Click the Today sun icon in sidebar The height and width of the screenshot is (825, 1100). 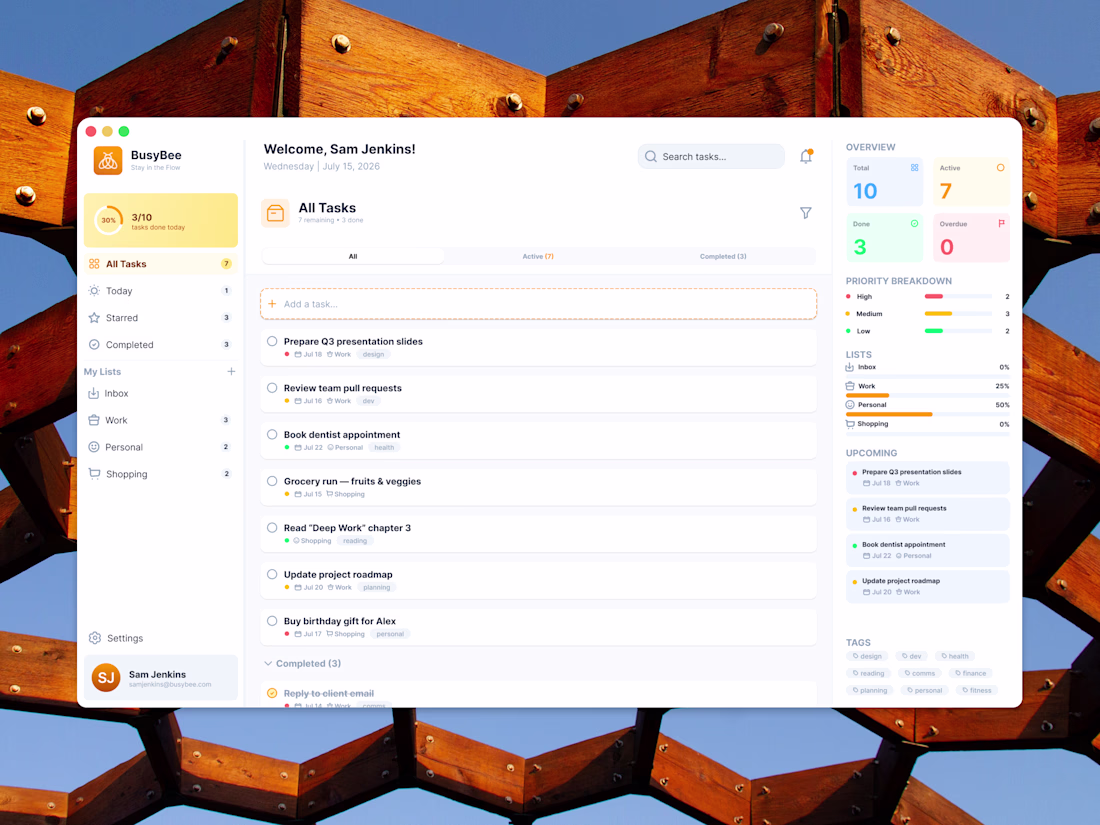94,290
